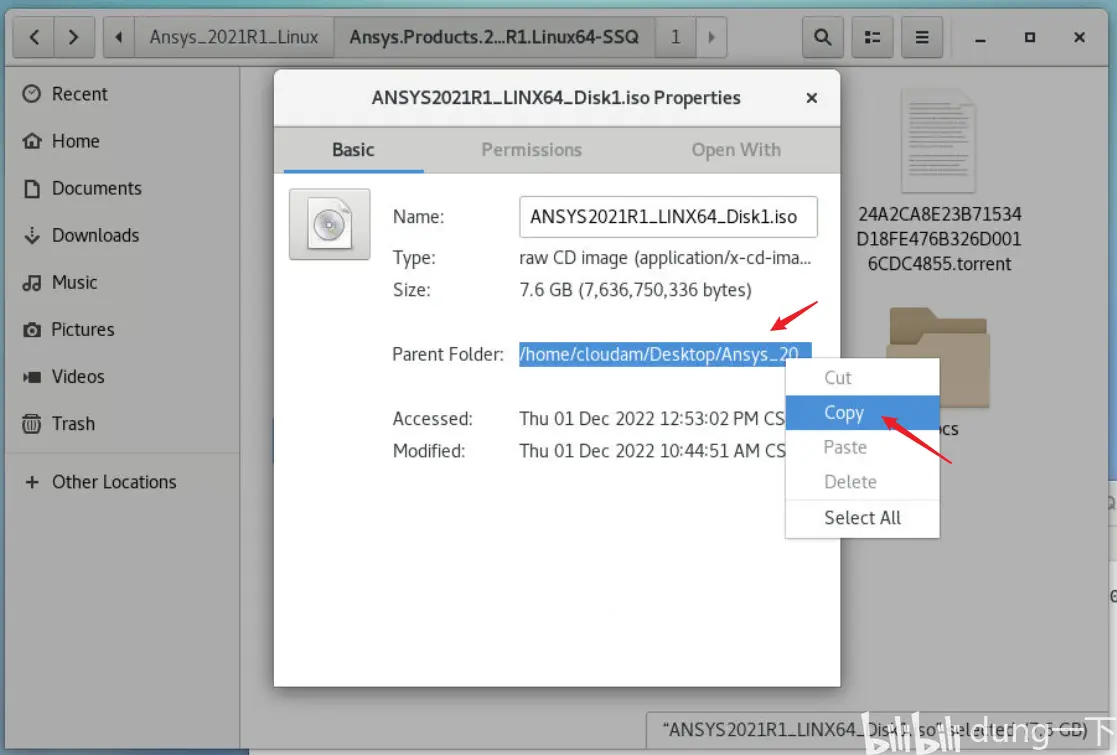Click the Accessed date value
The width and height of the screenshot is (1117, 755).
coord(652,418)
